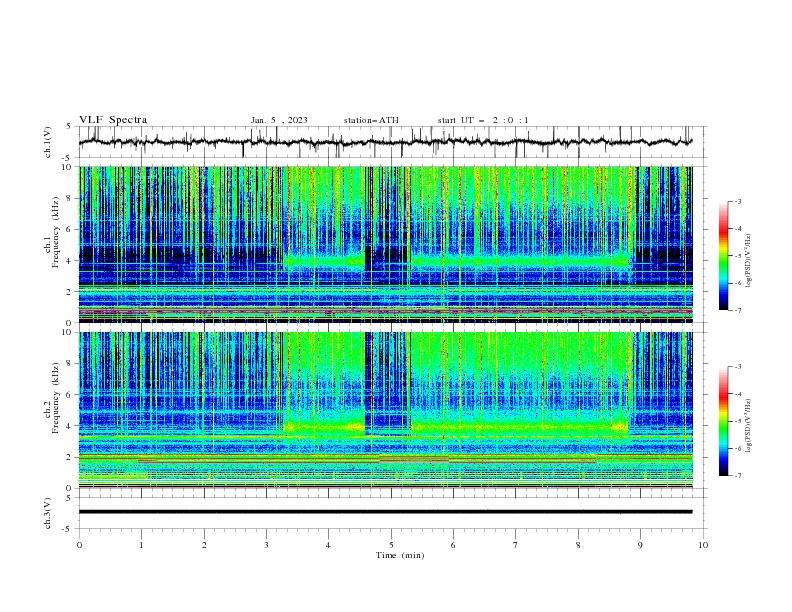792x612 pixels.
Task: Click the "station=ATH" header label
Action: 371,120
